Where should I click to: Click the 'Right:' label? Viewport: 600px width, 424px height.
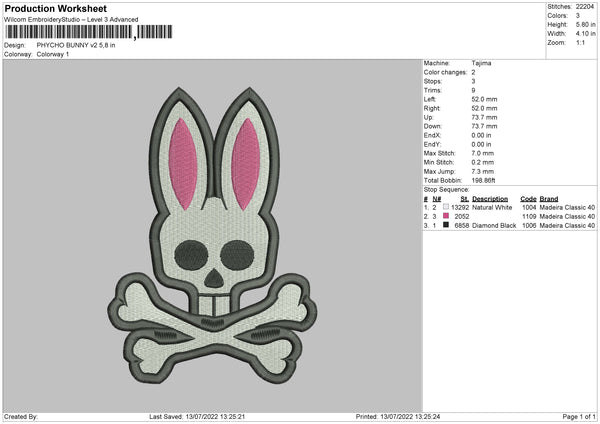pos(432,108)
